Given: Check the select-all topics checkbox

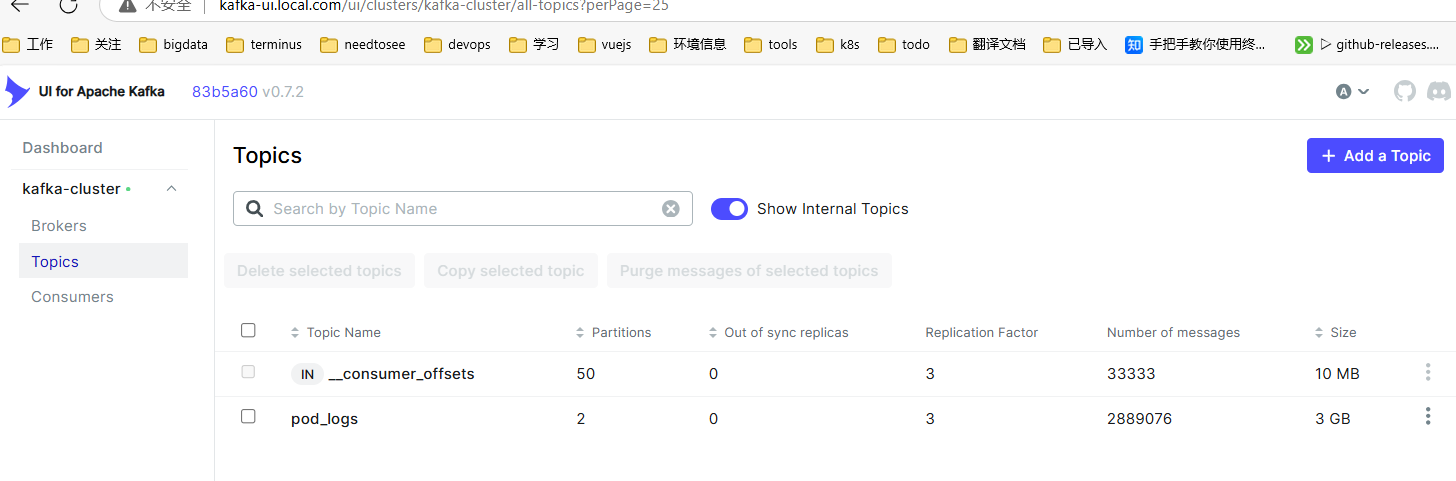Looking at the screenshot, I should [x=248, y=331].
